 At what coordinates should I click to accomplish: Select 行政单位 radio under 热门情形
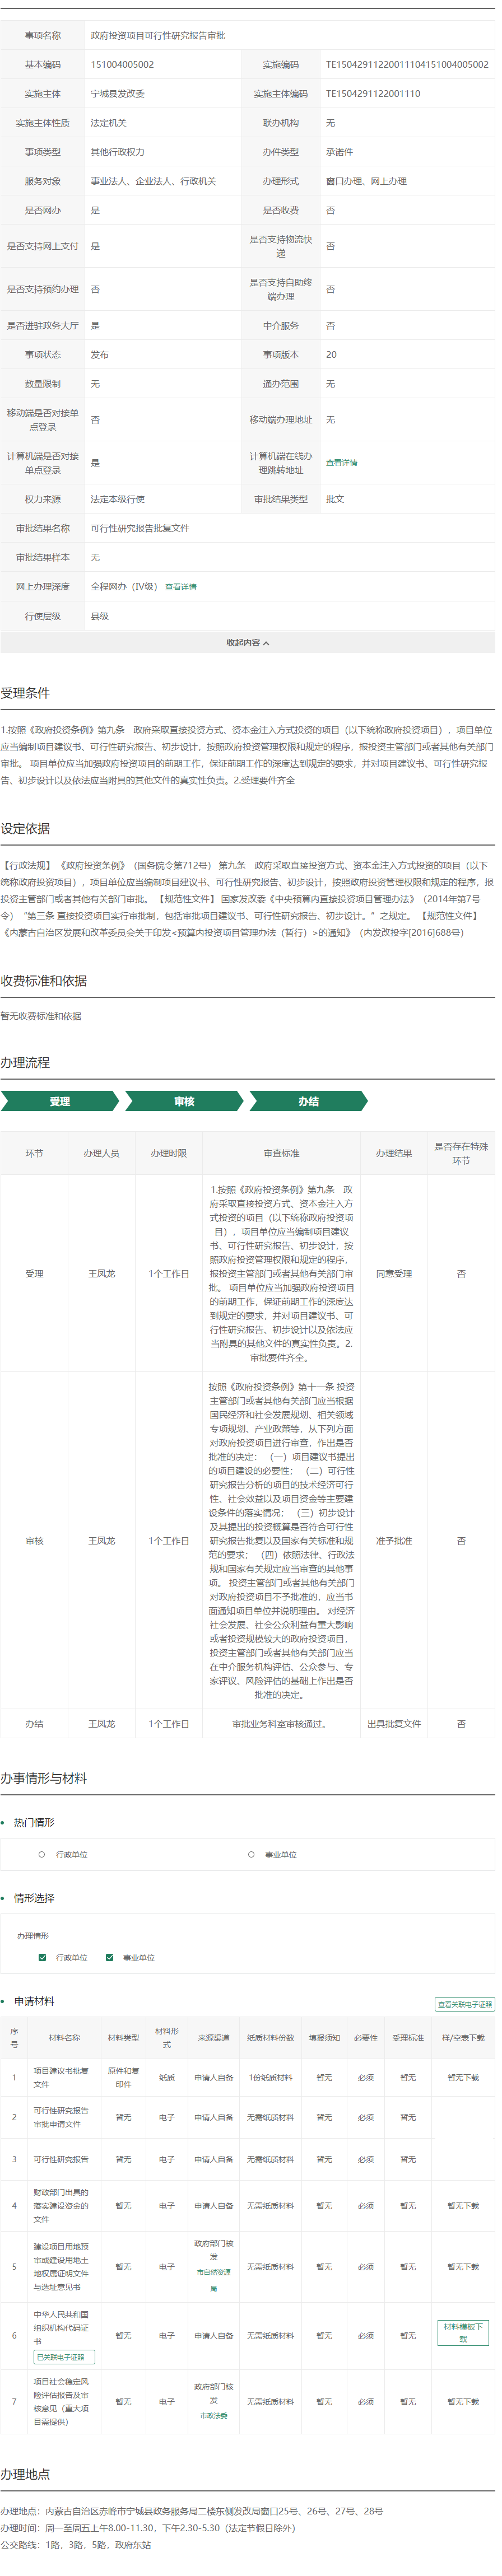(x=42, y=1855)
